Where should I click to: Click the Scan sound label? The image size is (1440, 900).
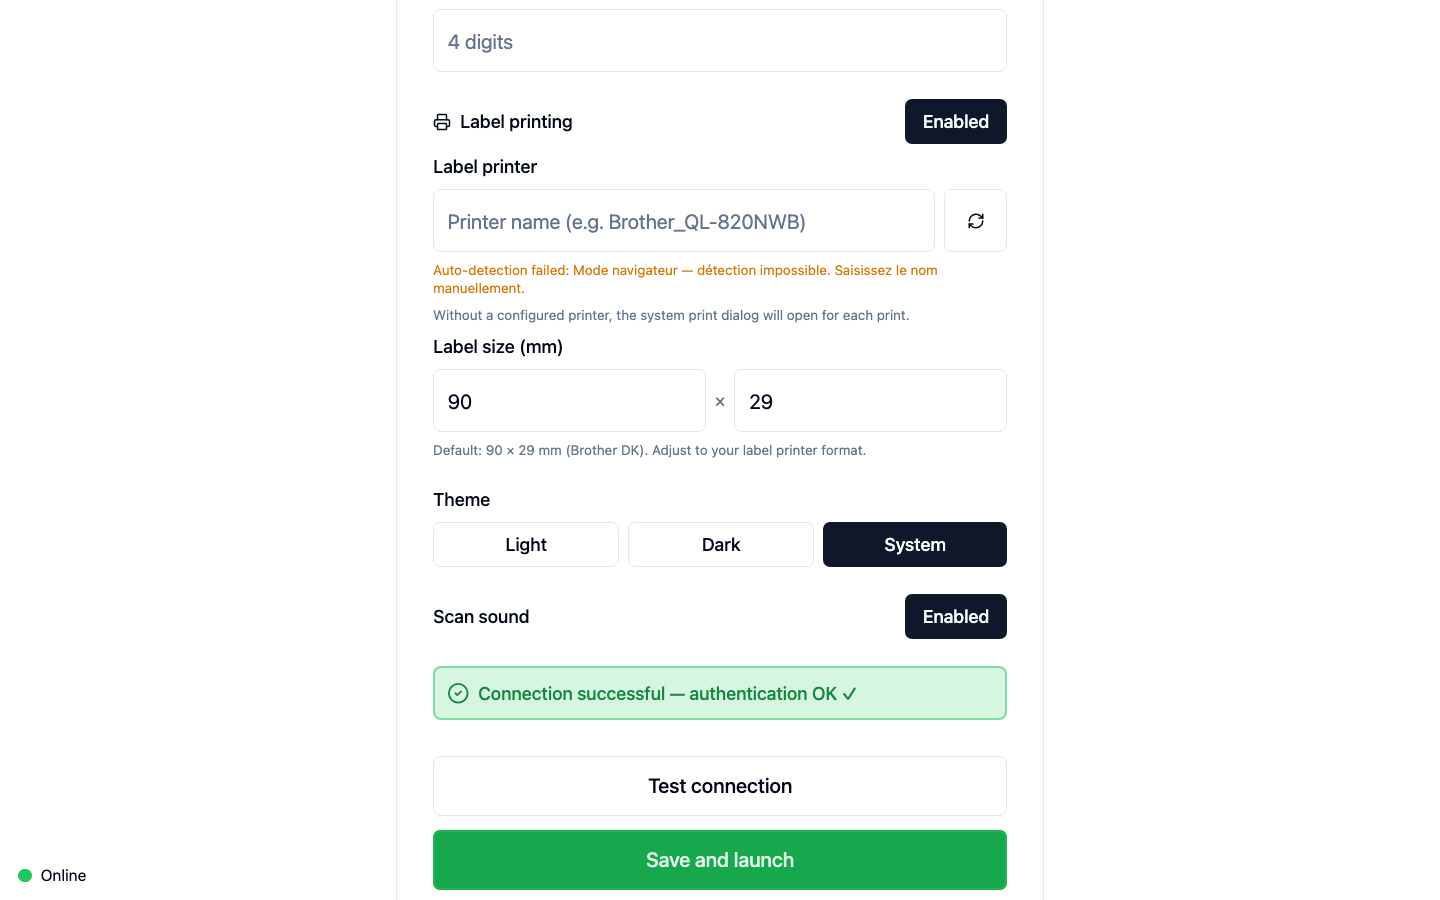[481, 617]
